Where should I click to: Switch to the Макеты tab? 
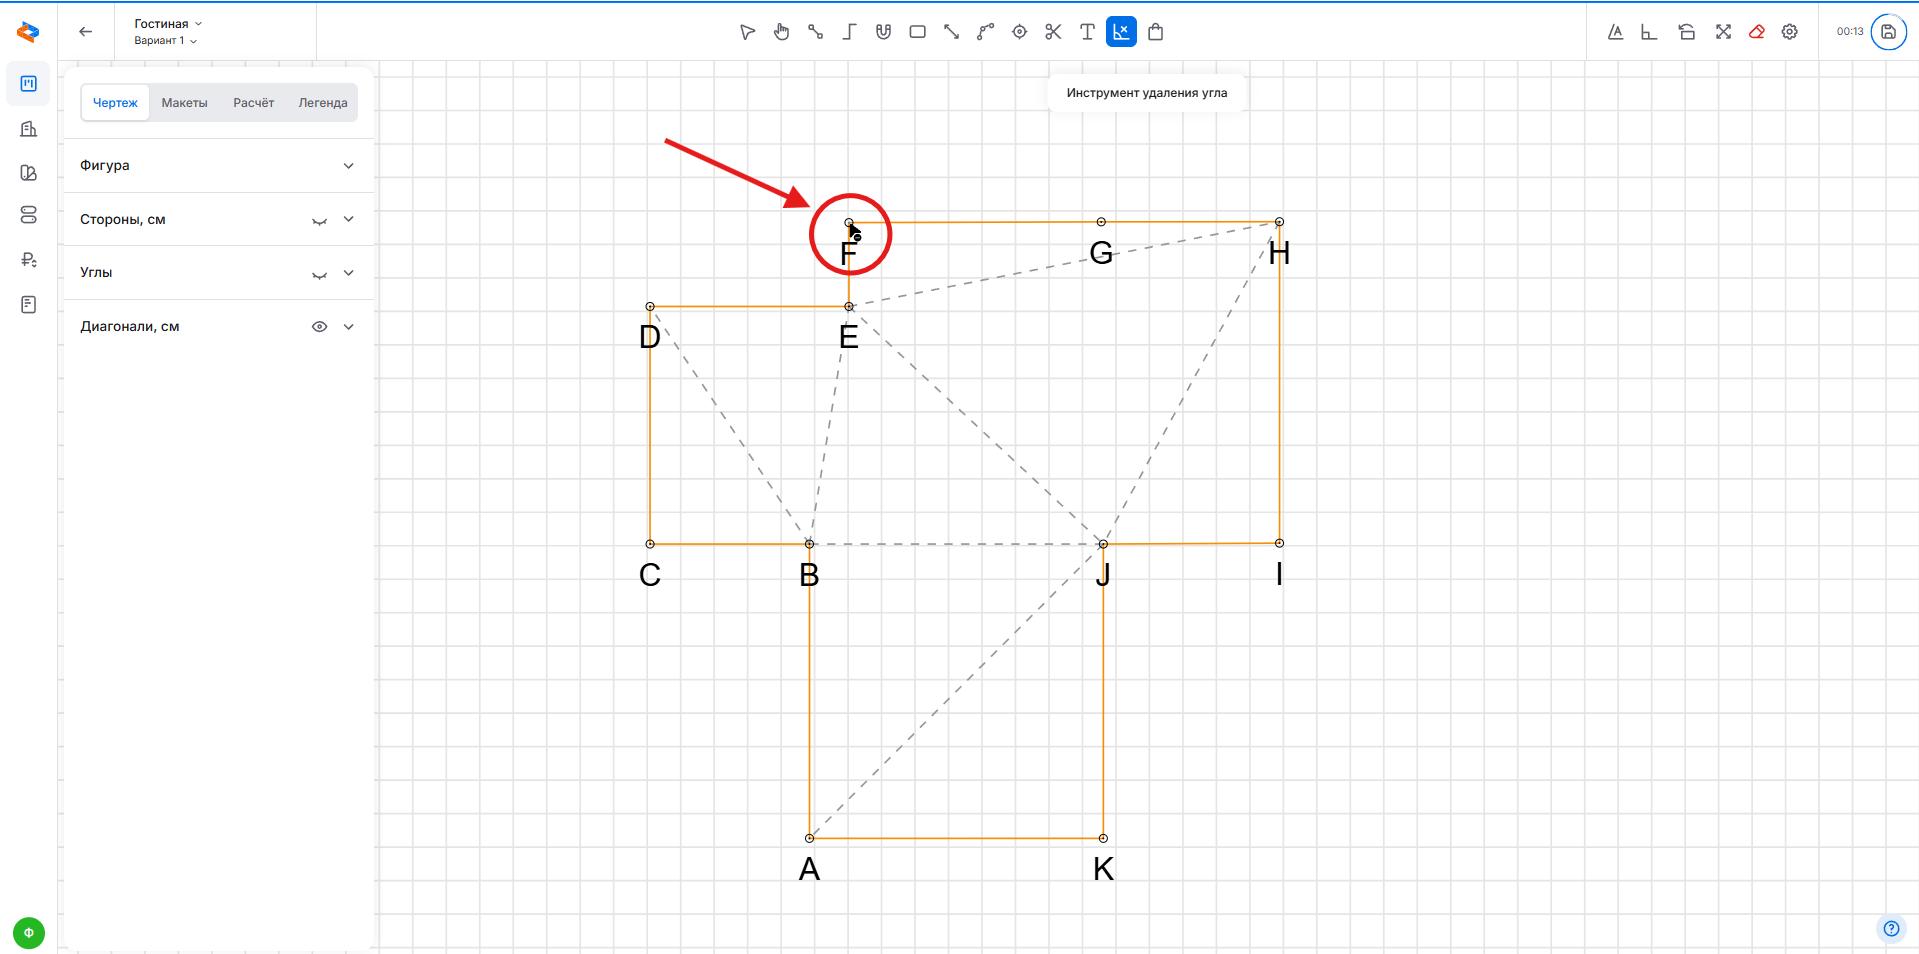click(184, 103)
